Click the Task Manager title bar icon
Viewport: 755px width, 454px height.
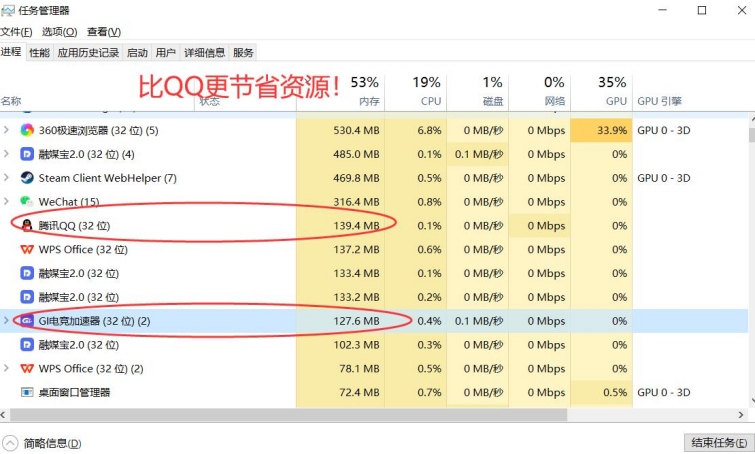click(x=8, y=10)
